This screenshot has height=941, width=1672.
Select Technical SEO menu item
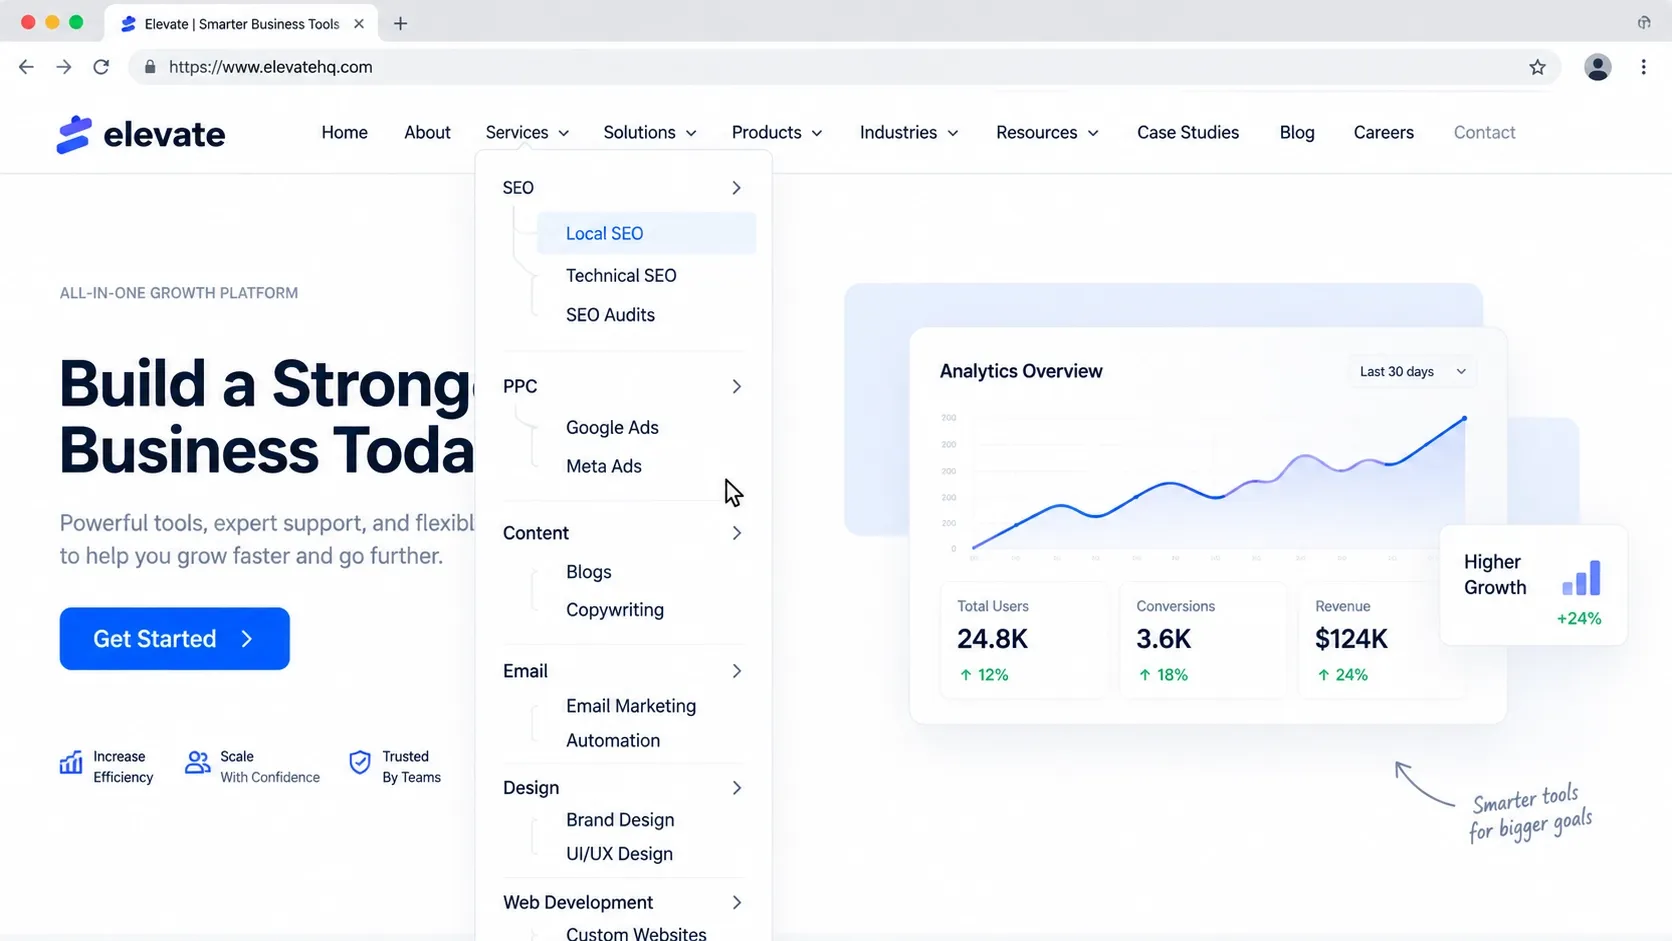coord(621,275)
